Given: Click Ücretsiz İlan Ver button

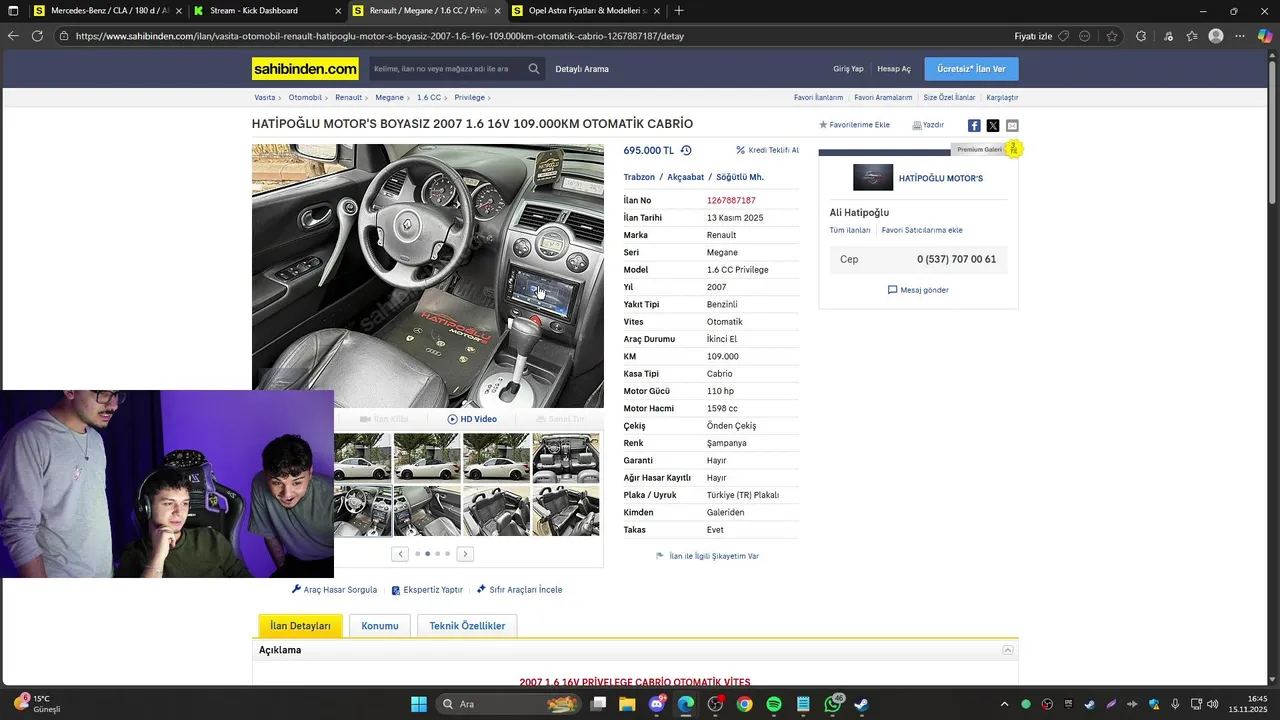Looking at the screenshot, I should tap(971, 69).
